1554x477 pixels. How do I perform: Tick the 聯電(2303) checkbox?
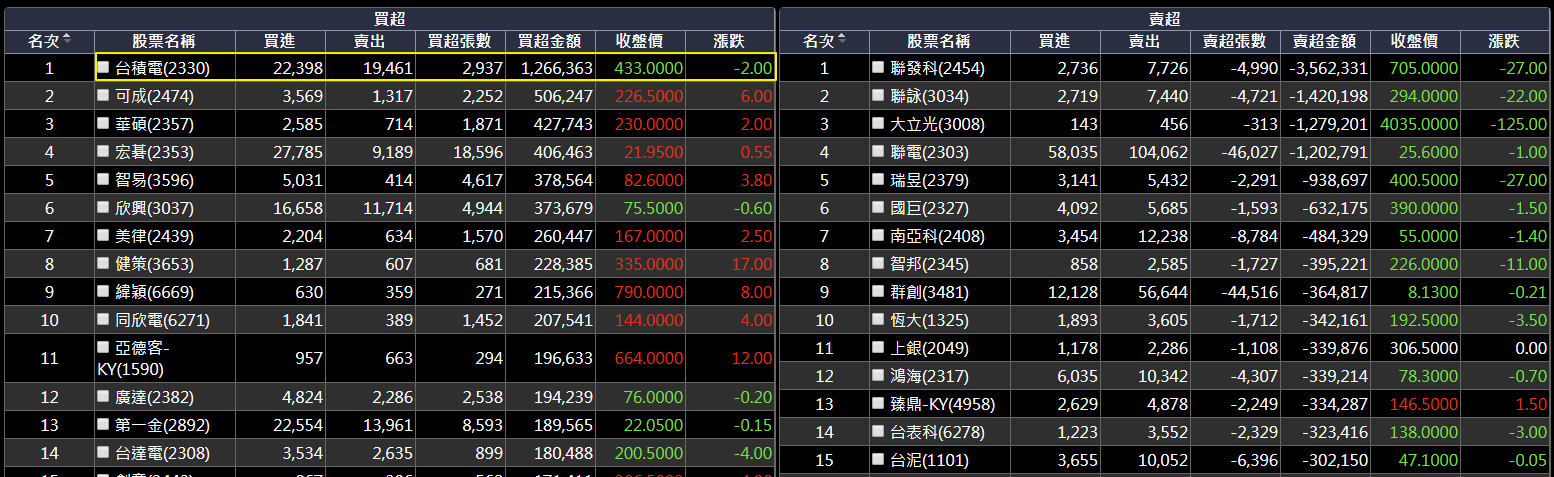pos(878,152)
